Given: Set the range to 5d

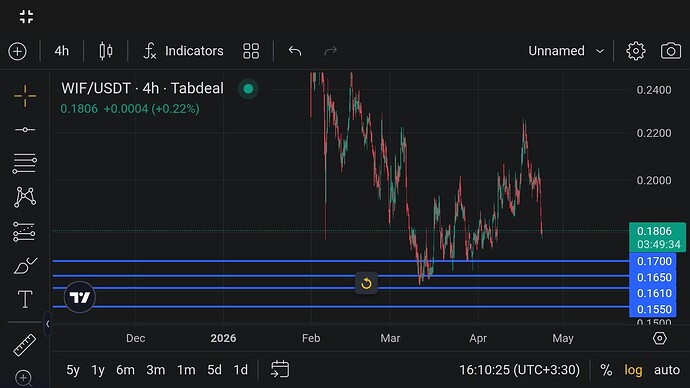Looking at the screenshot, I should [x=215, y=370].
